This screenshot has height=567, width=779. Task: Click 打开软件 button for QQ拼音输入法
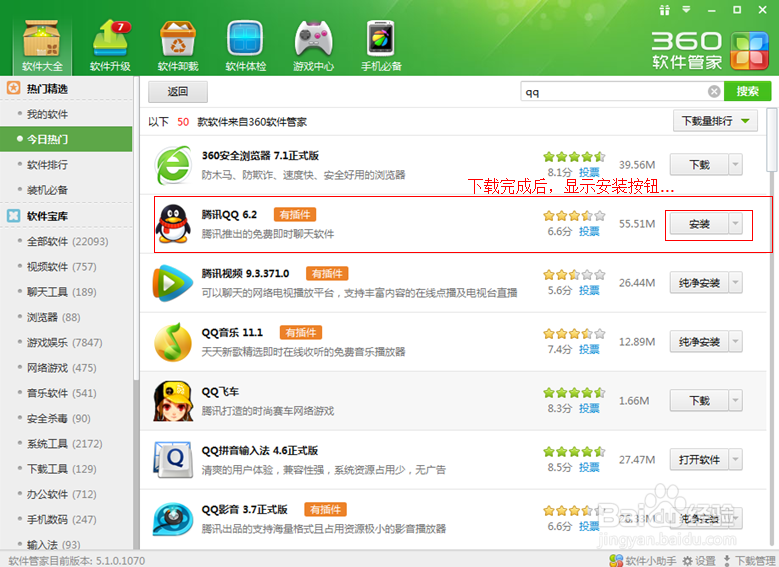[699, 460]
